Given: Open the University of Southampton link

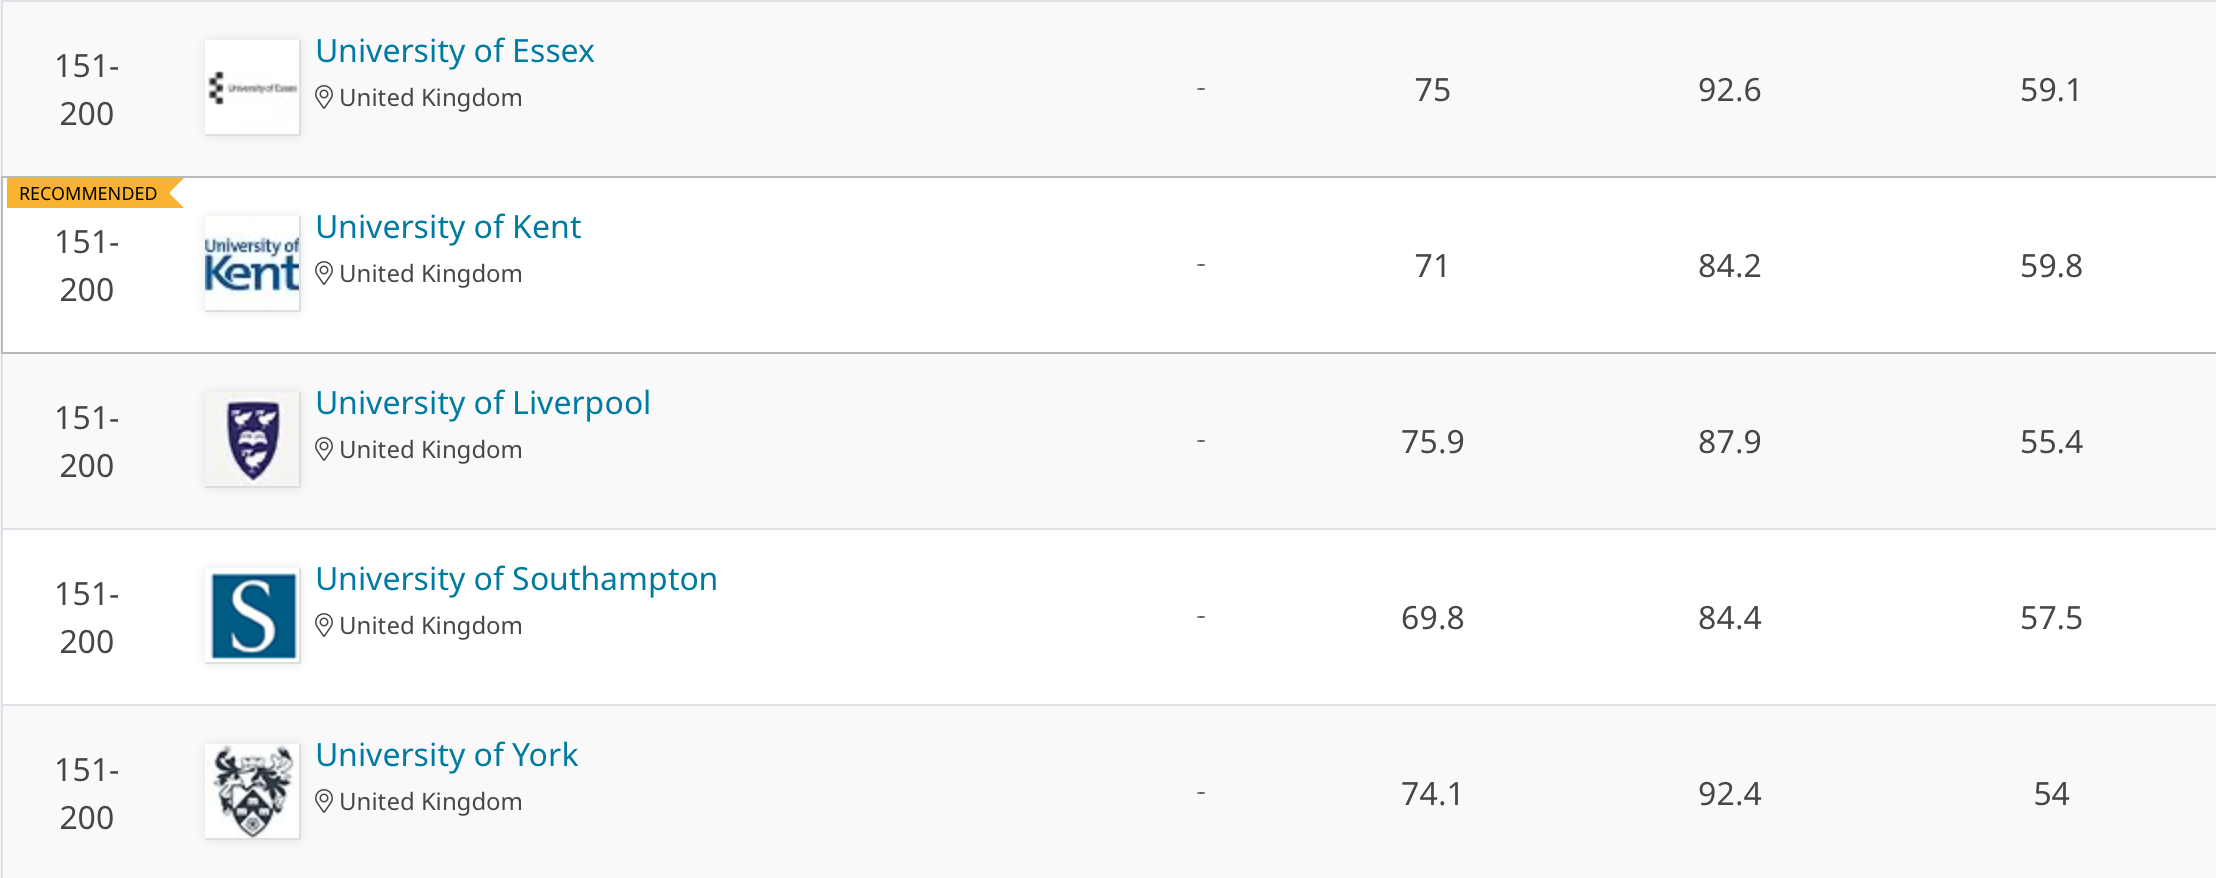Looking at the screenshot, I should point(516,579).
